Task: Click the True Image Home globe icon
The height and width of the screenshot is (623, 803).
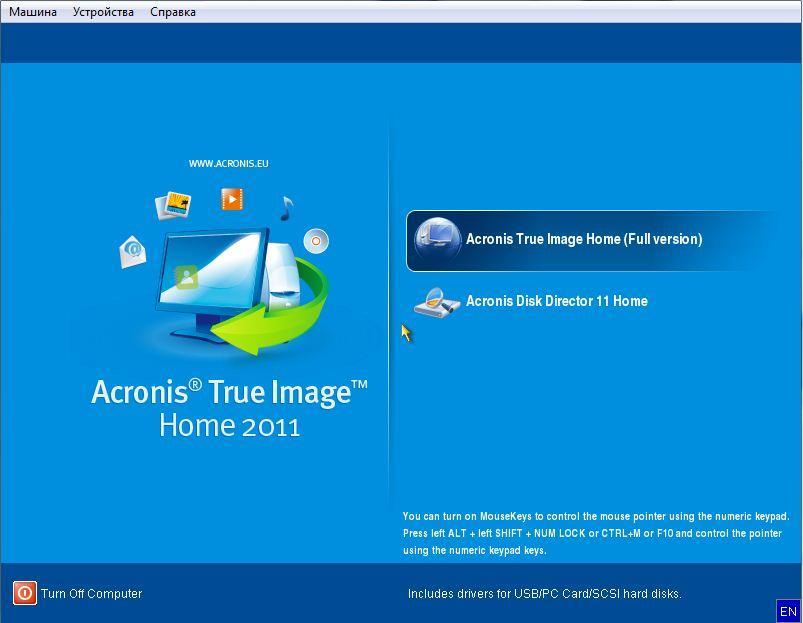Action: [x=437, y=240]
